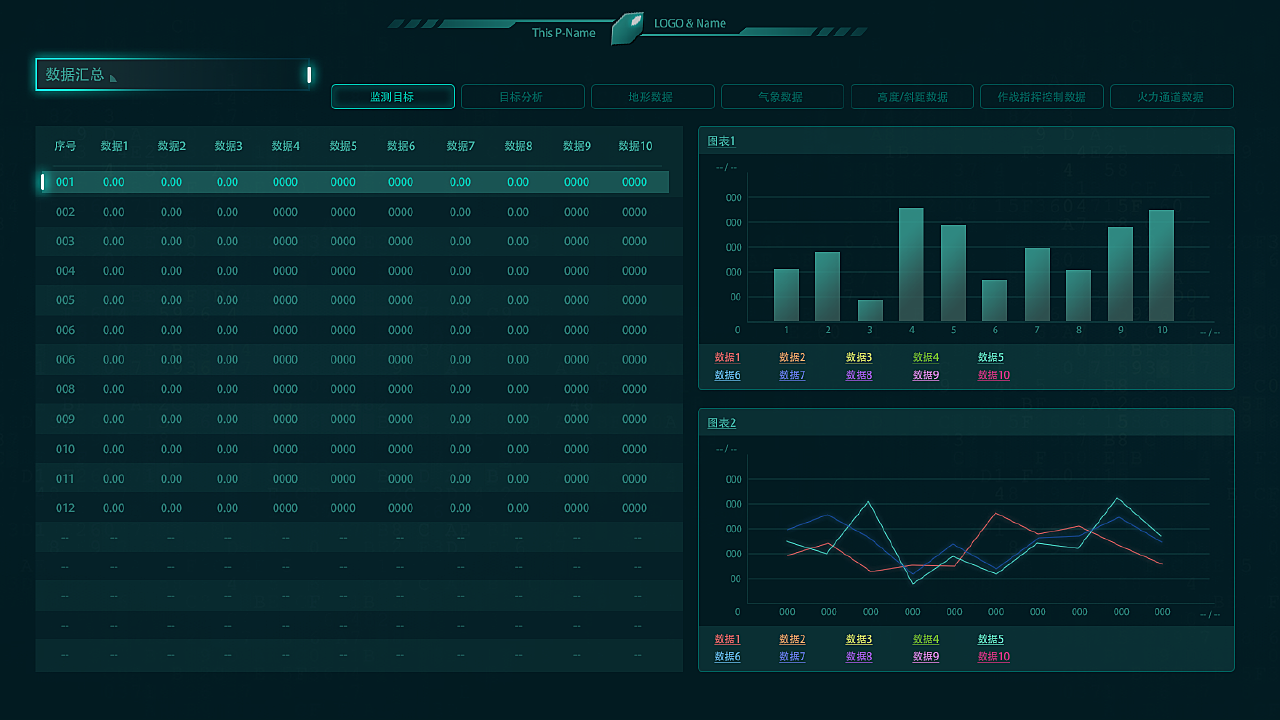Select the 监测目标 tab
Screen dimensions: 1280x720
[x=393, y=97]
